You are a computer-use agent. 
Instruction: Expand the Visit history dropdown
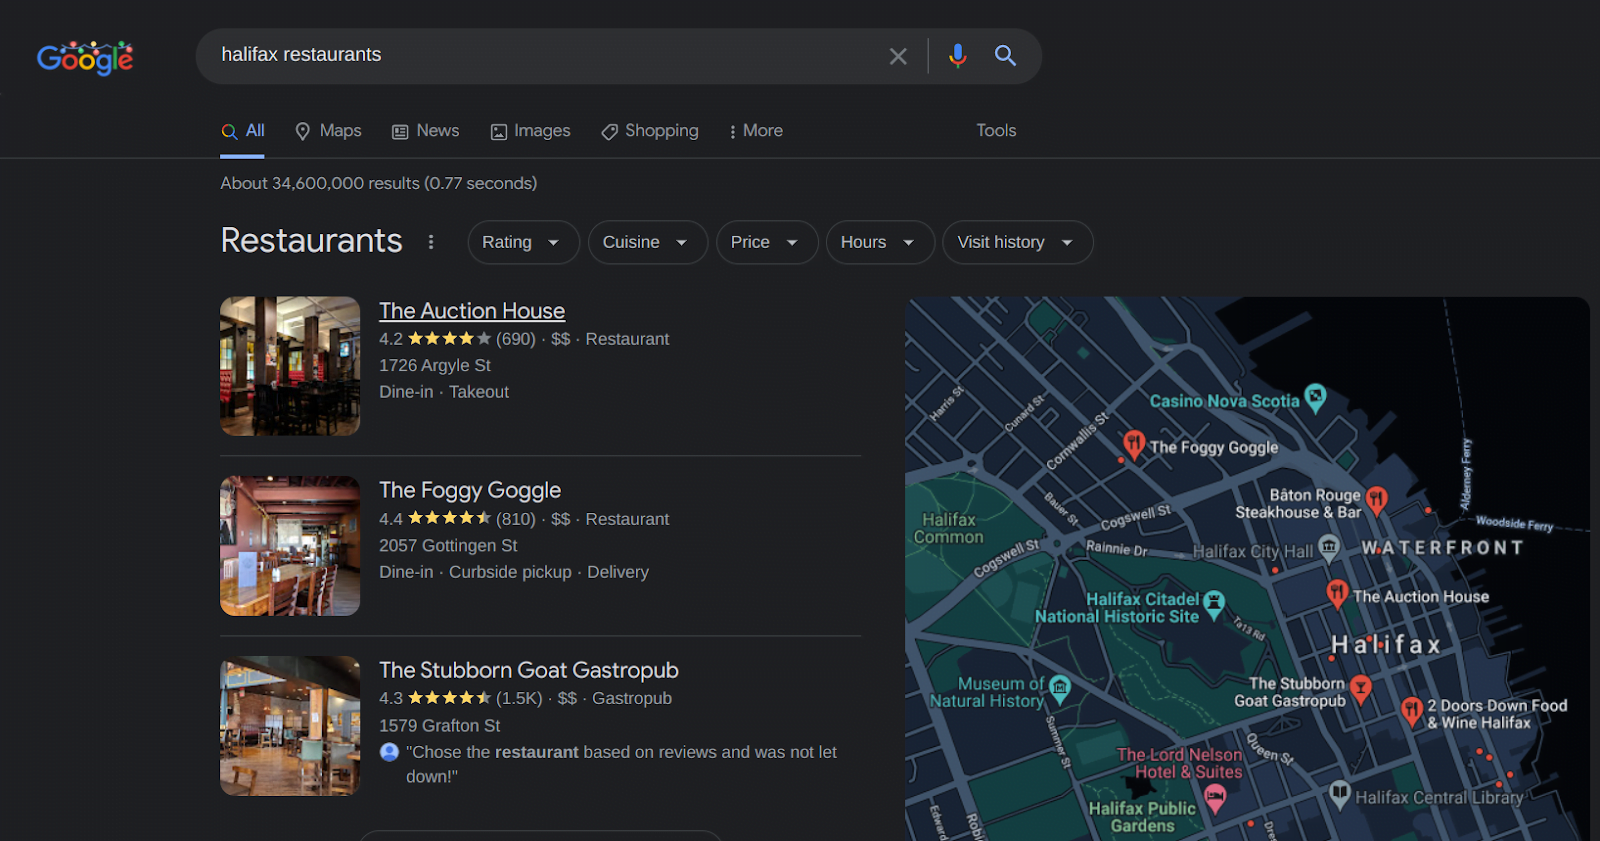point(1017,242)
